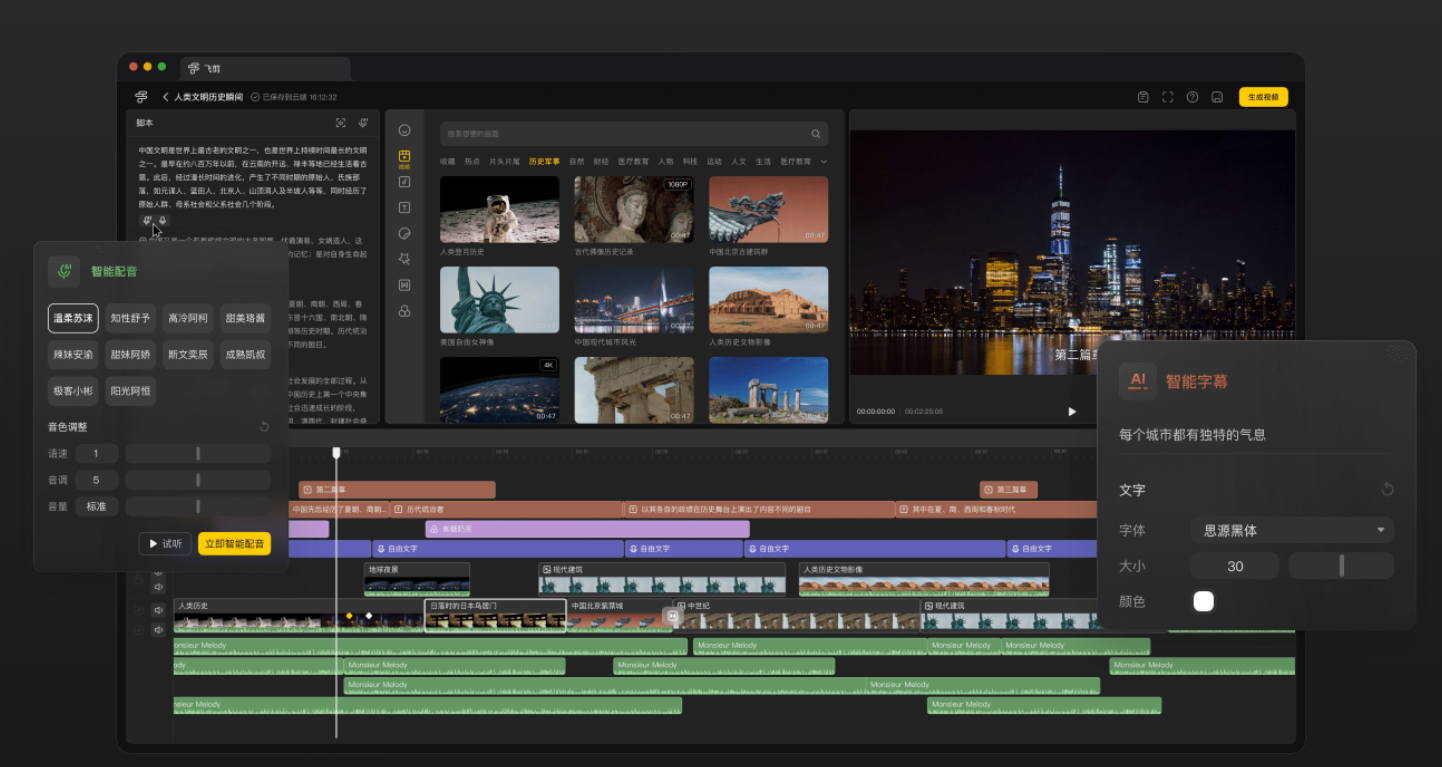Switch to 运动 category tab
Screen dimensions: 1442x767
714,161
